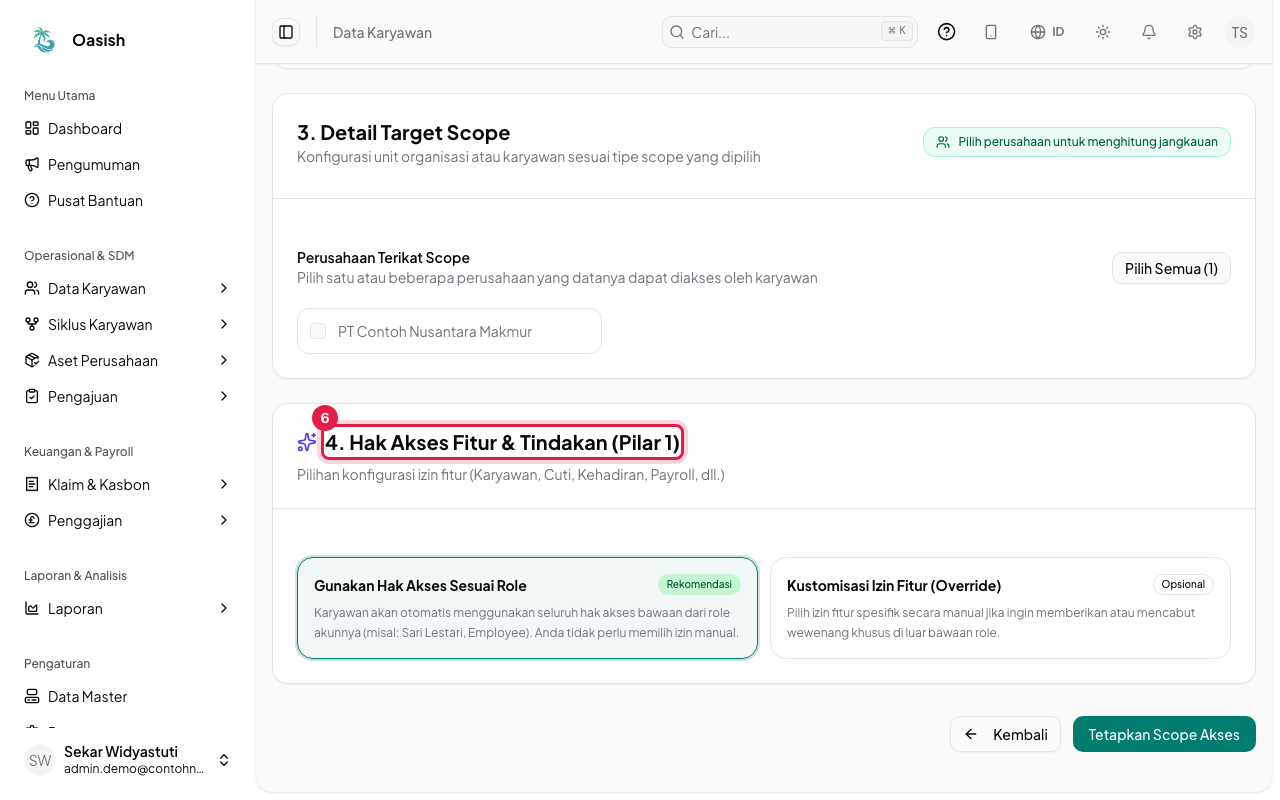Image resolution: width=1280 pixels, height=800 pixels.
Task: Open the help question-mark icon
Action: tap(946, 32)
